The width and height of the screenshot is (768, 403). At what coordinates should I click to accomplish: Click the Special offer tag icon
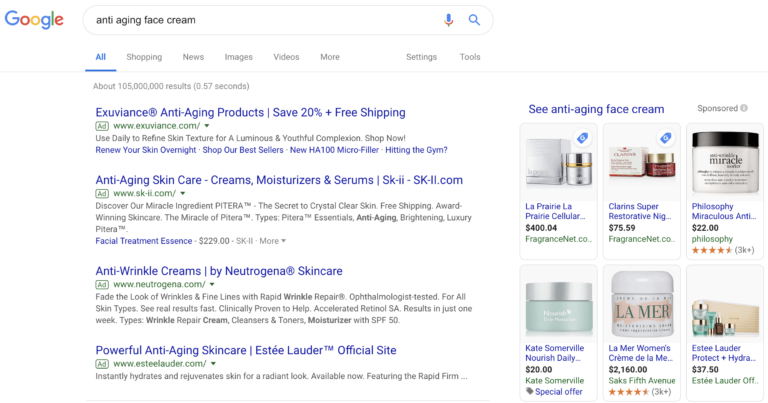tap(529, 391)
